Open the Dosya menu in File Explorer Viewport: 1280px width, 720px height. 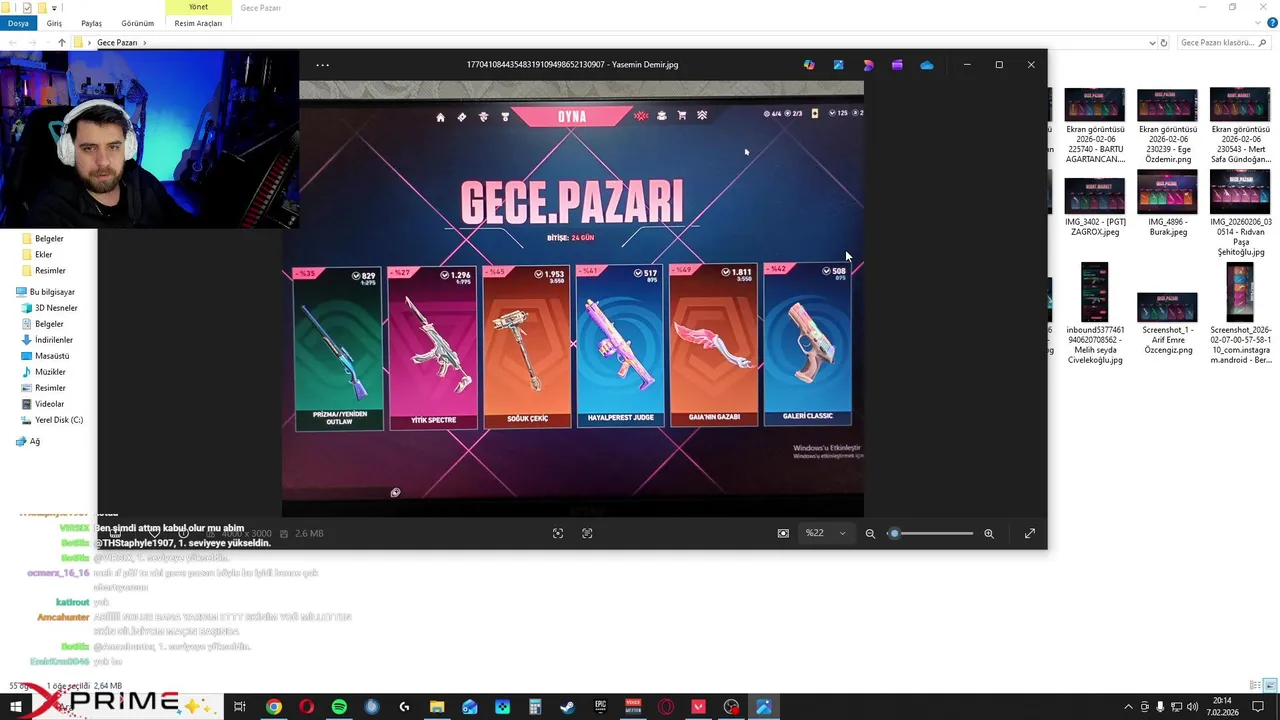[18, 23]
